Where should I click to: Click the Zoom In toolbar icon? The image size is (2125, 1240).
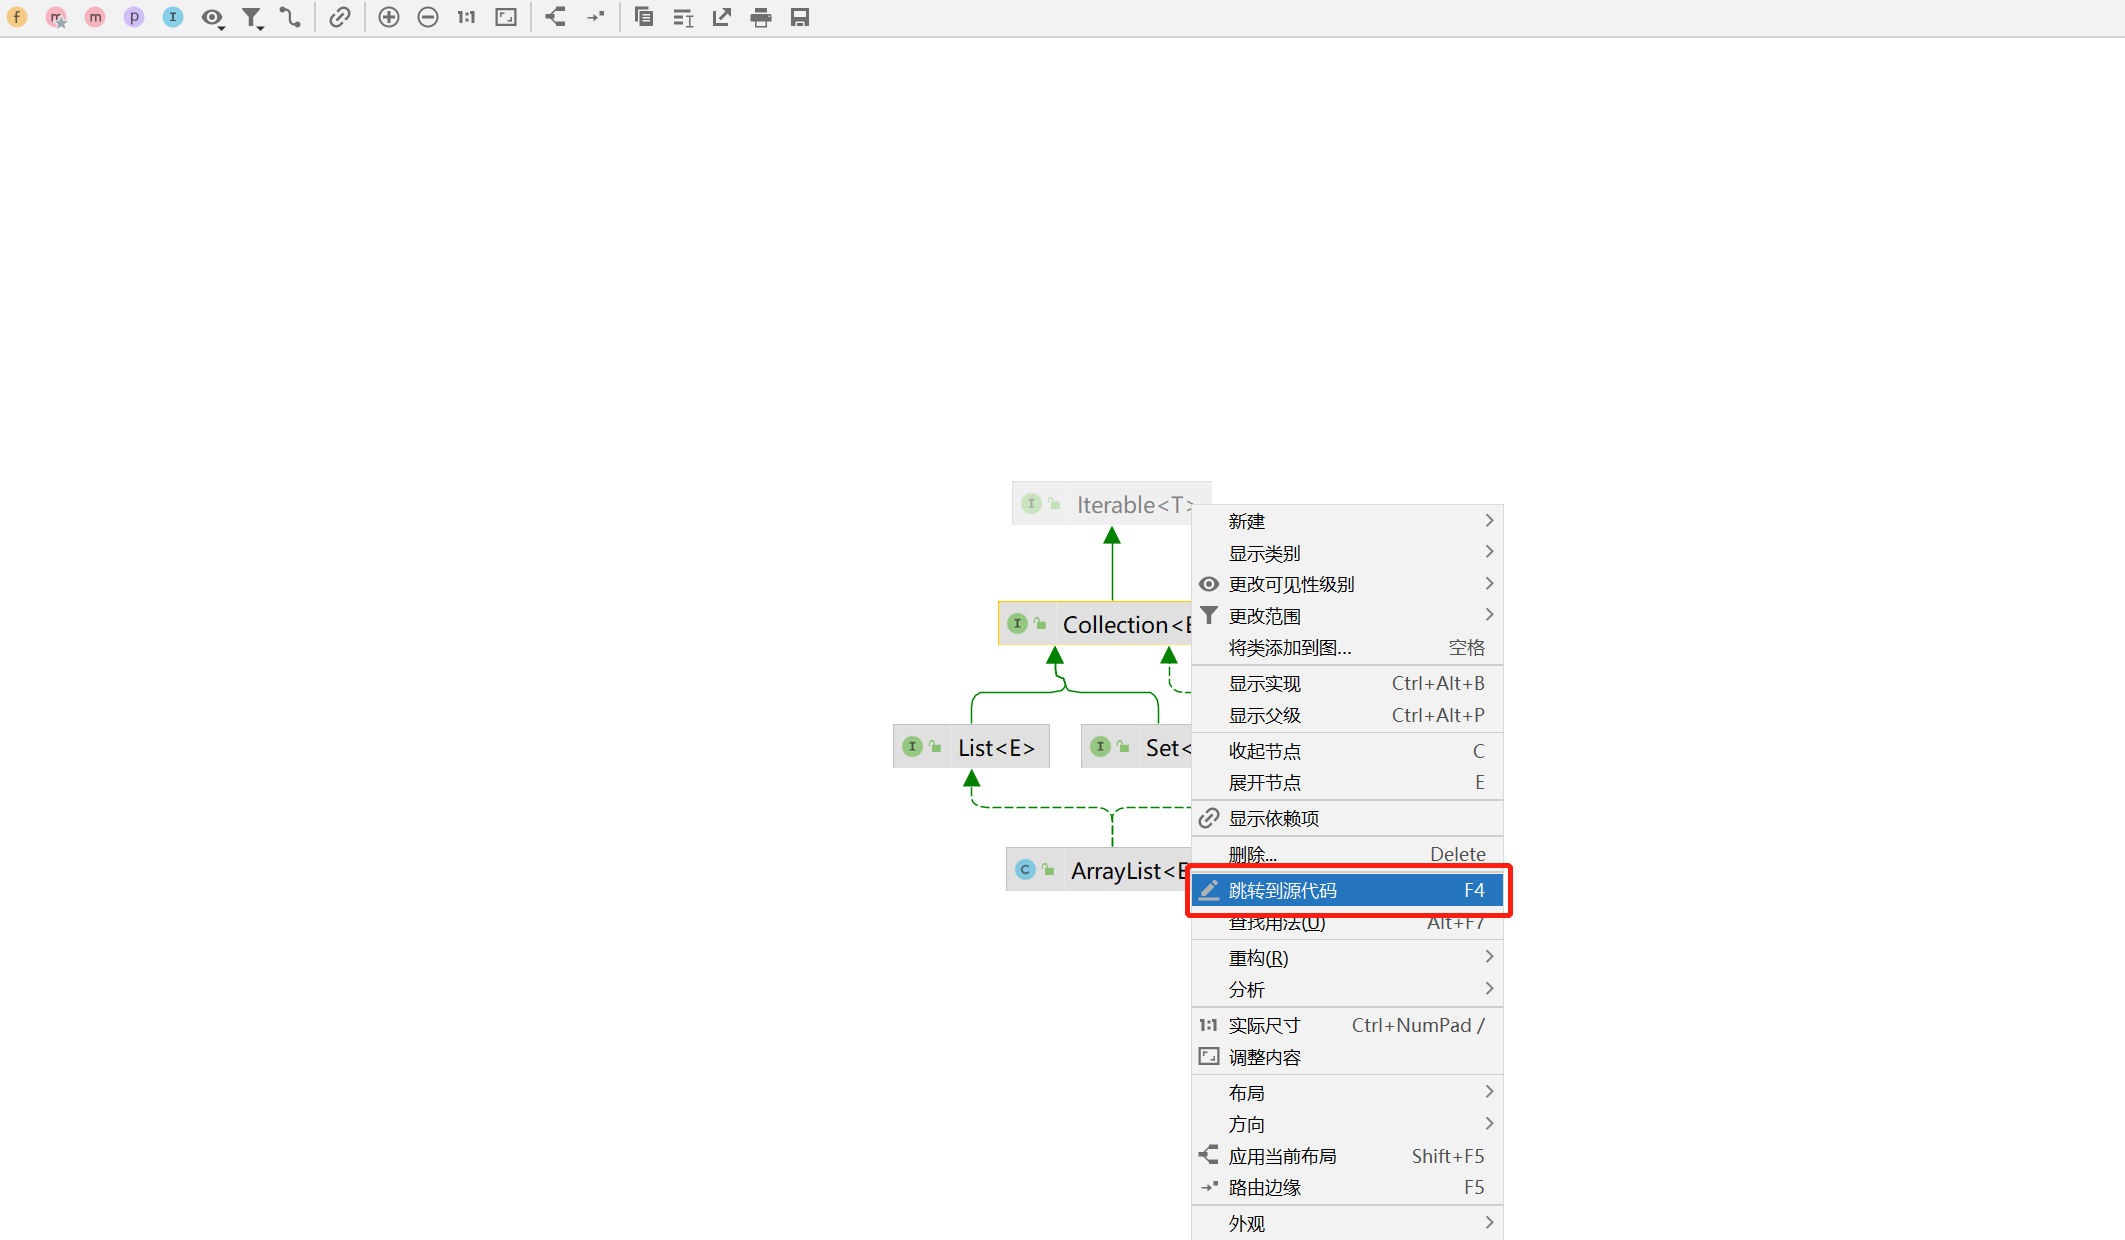tap(389, 17)
